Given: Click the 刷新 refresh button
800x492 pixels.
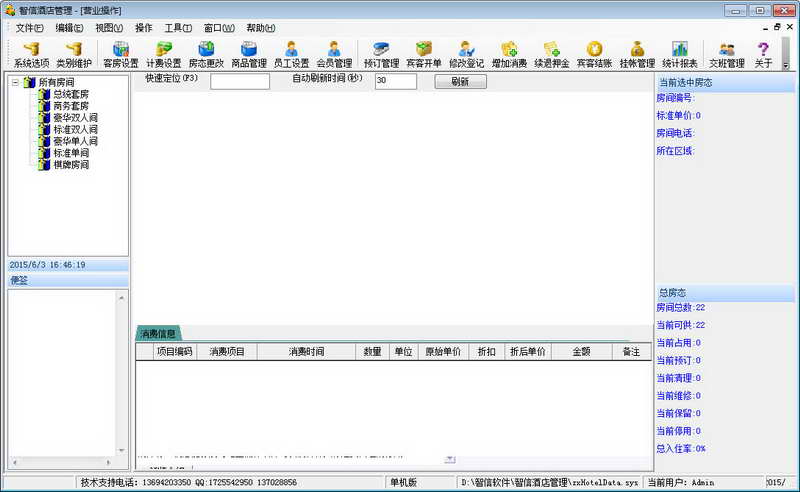Looking at the screenshot, I should point(460,82).
